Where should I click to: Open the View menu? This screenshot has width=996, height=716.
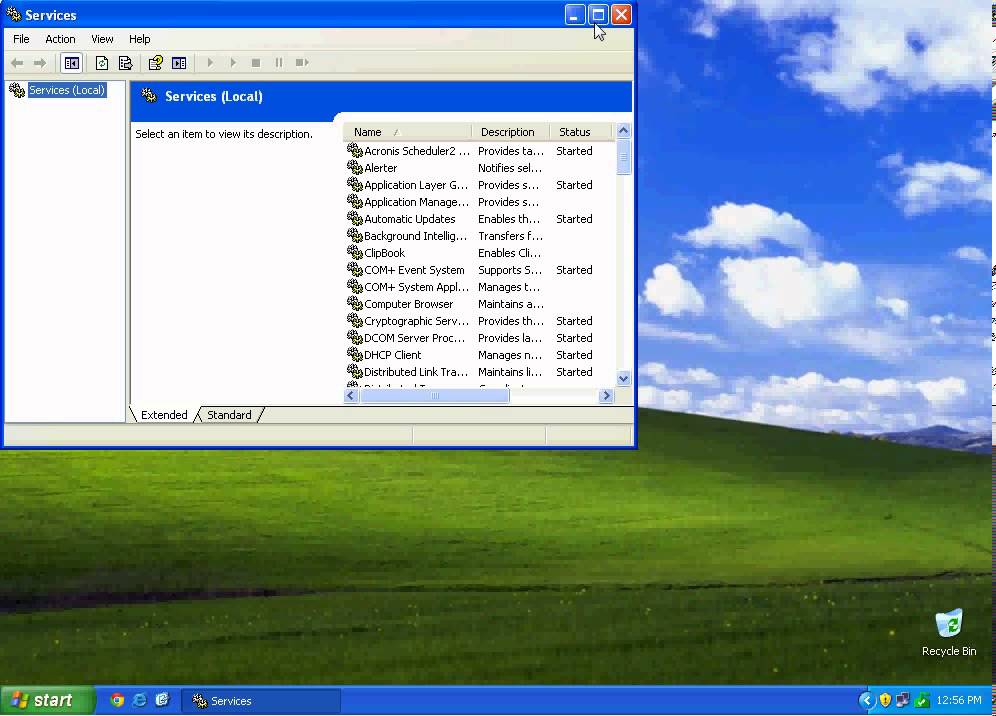pyautogui.click(x=102, y=39)
